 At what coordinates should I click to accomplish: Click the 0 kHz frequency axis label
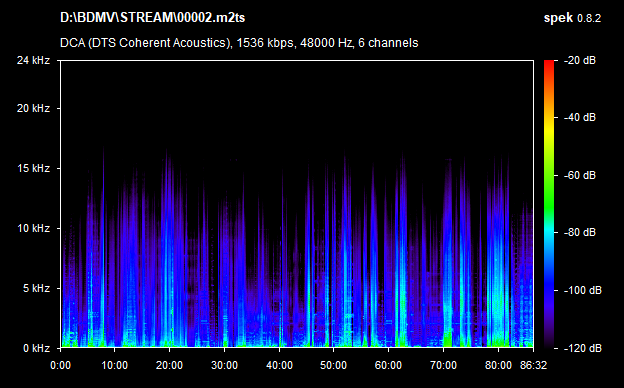click(x=36, y=348)
